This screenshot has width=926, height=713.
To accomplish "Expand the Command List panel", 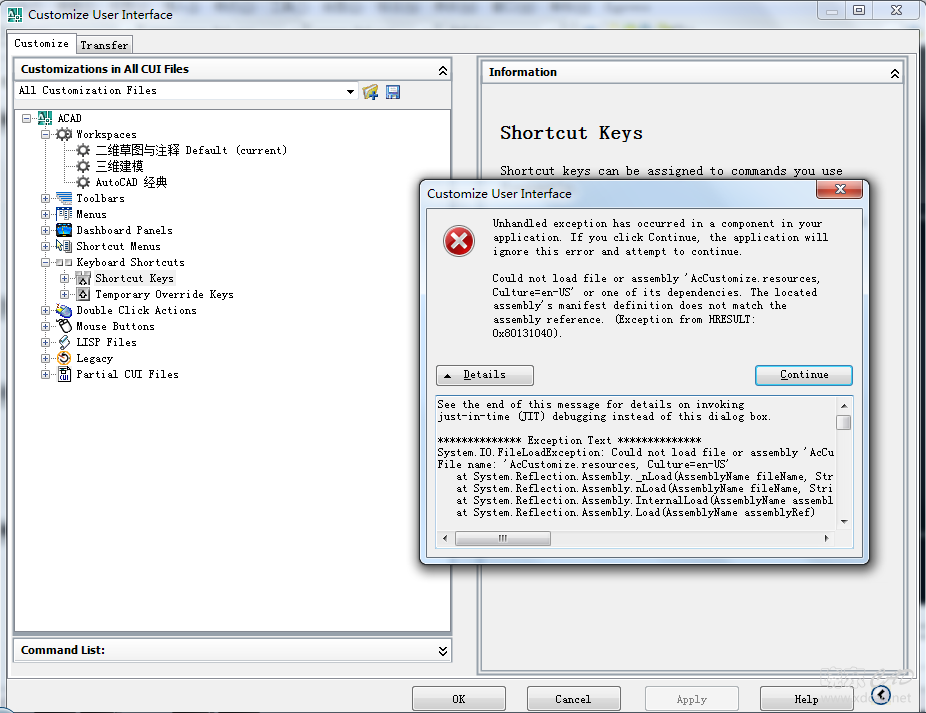I will click(443, 651).
